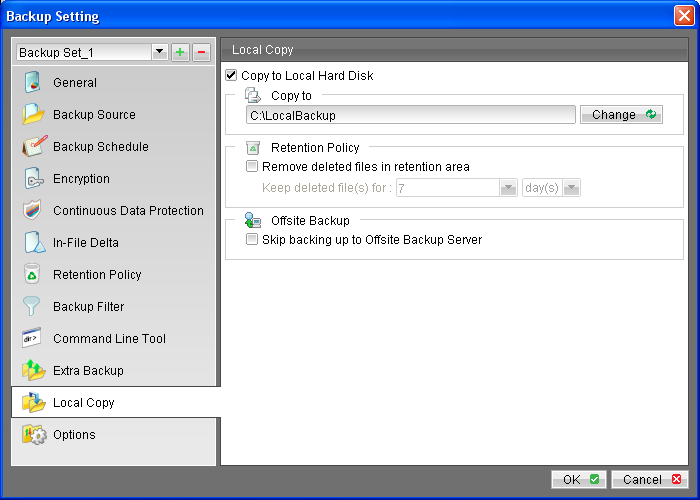Click the Backup Filter funnel icon
The image size is (700, 500).
[x=34, y=307]
